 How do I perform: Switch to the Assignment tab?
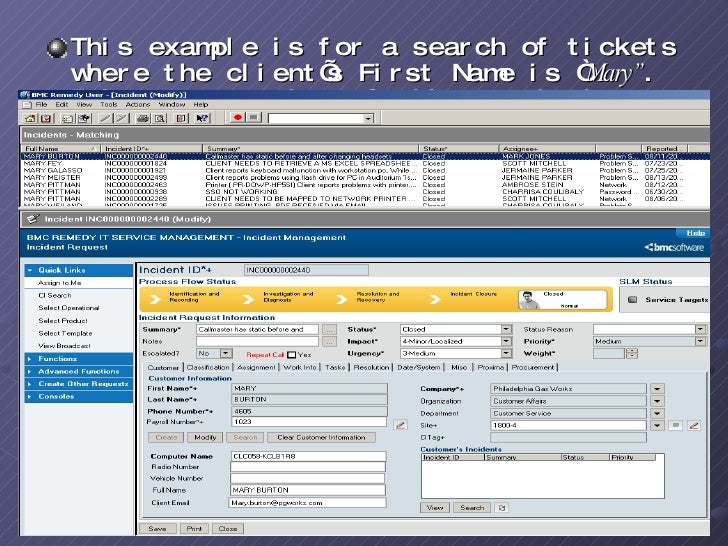pos(256,367)
